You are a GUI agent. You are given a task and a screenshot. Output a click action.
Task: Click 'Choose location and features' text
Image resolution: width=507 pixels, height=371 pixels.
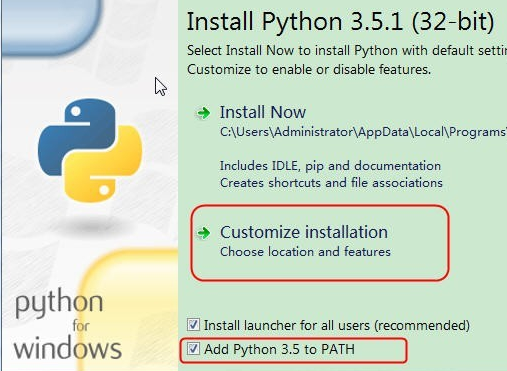tap(305, 252)
